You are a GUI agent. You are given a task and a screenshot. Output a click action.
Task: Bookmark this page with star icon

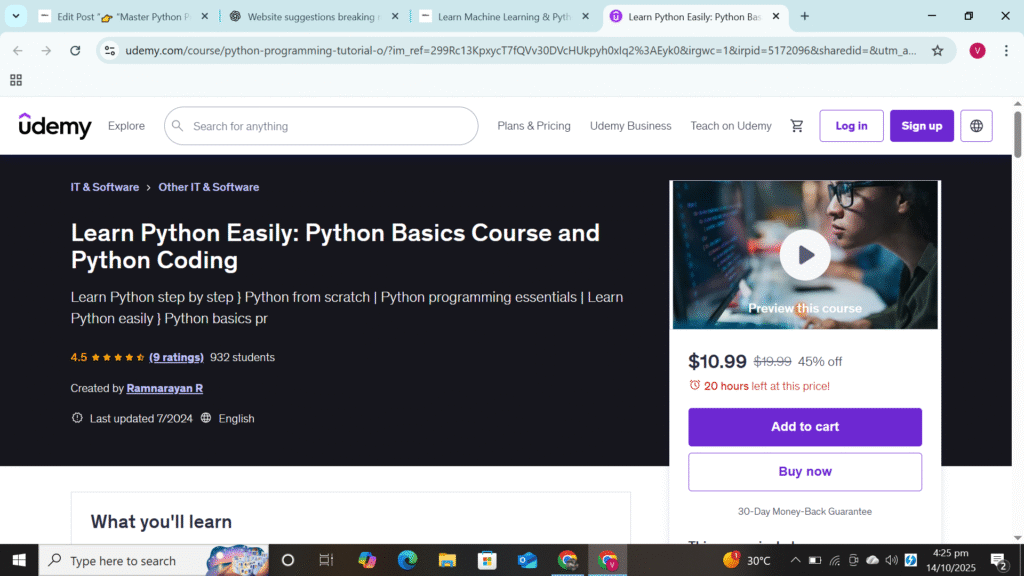click(937, 51)
